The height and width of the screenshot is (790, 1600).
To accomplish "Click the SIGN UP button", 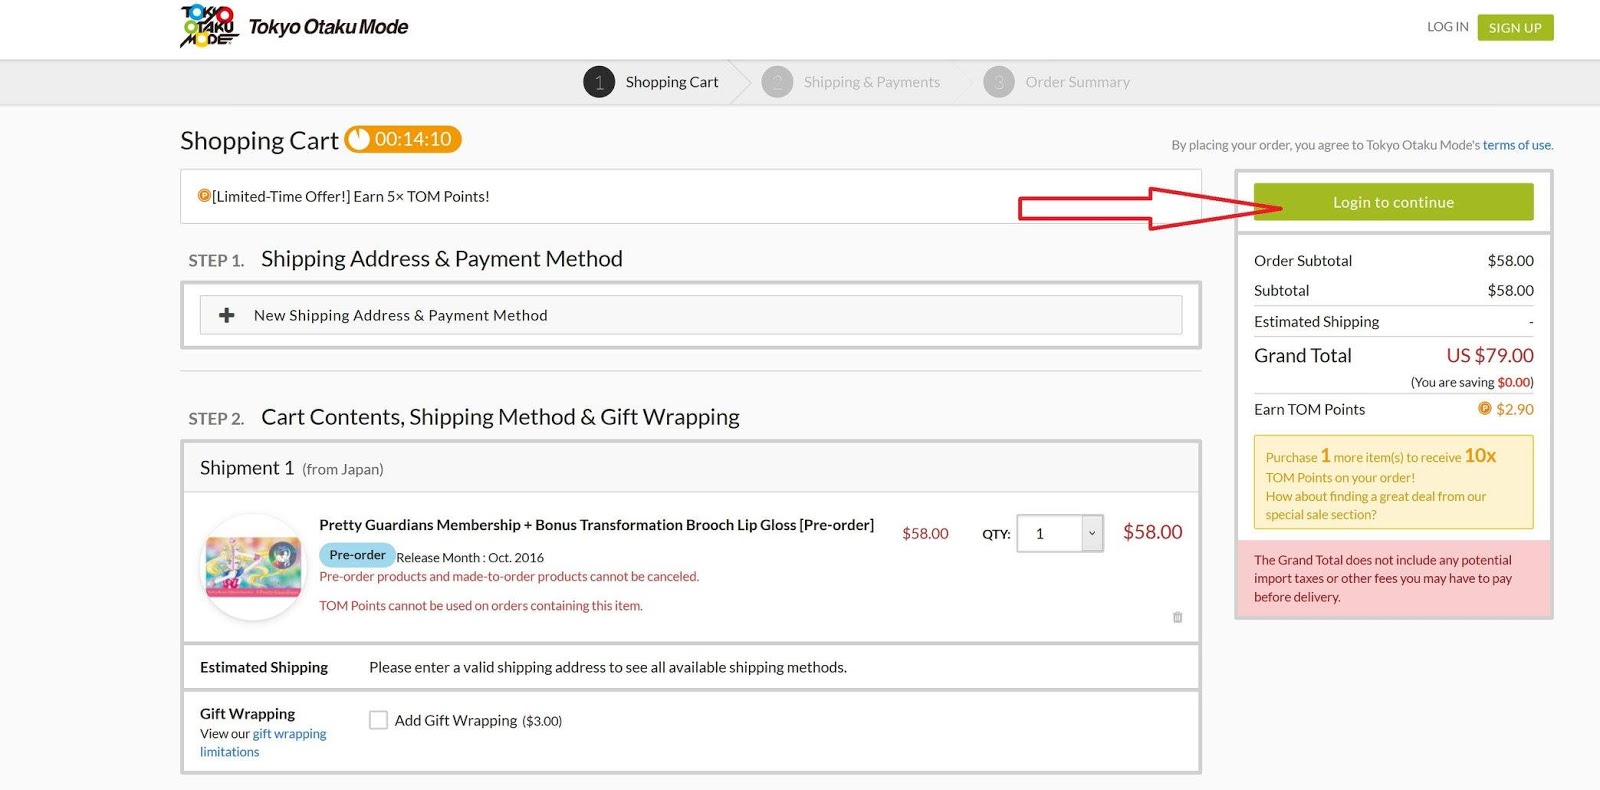I will pyautogui.click(x=1515, y=27).
